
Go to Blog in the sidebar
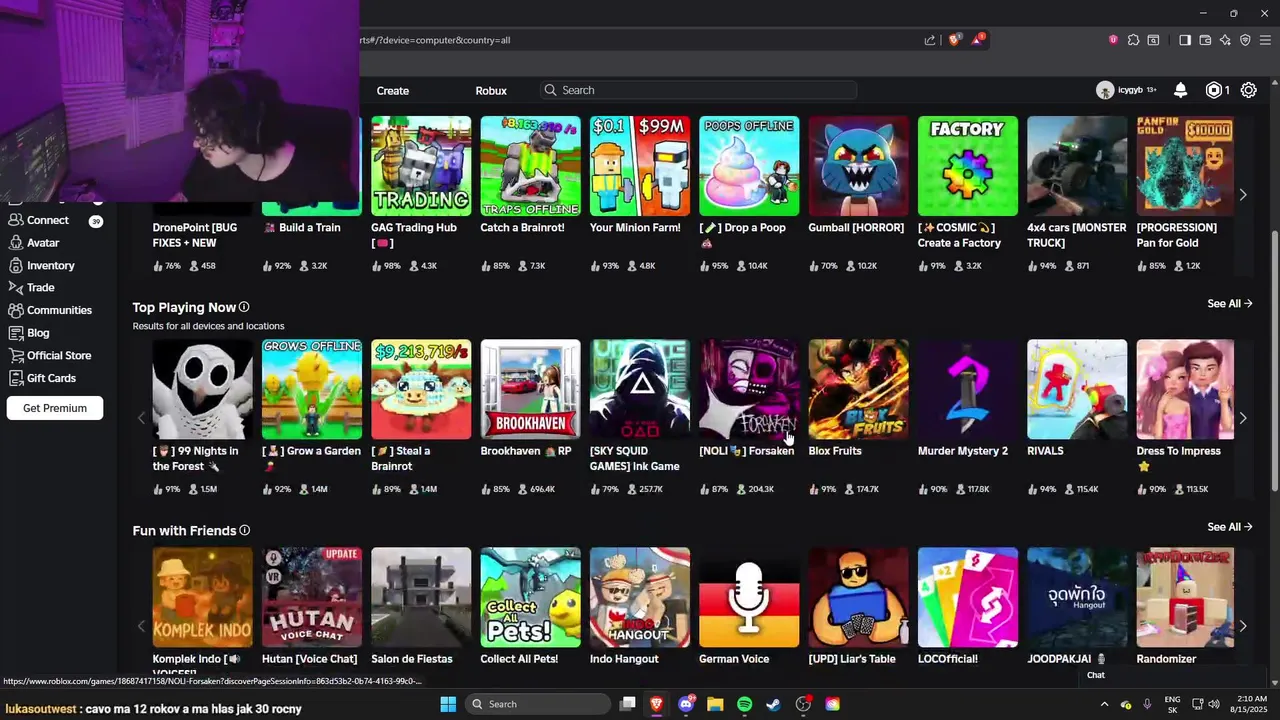coord(38,333)
